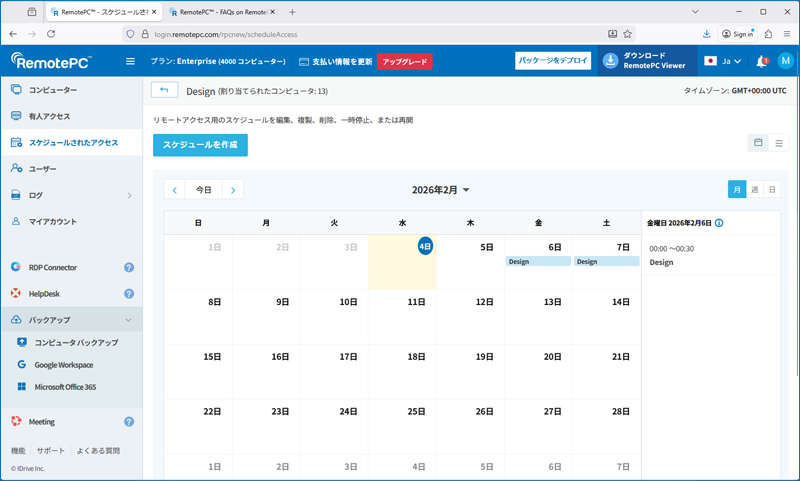Switch to the FAQs on Remote browser tab

(x=220, y=12)
